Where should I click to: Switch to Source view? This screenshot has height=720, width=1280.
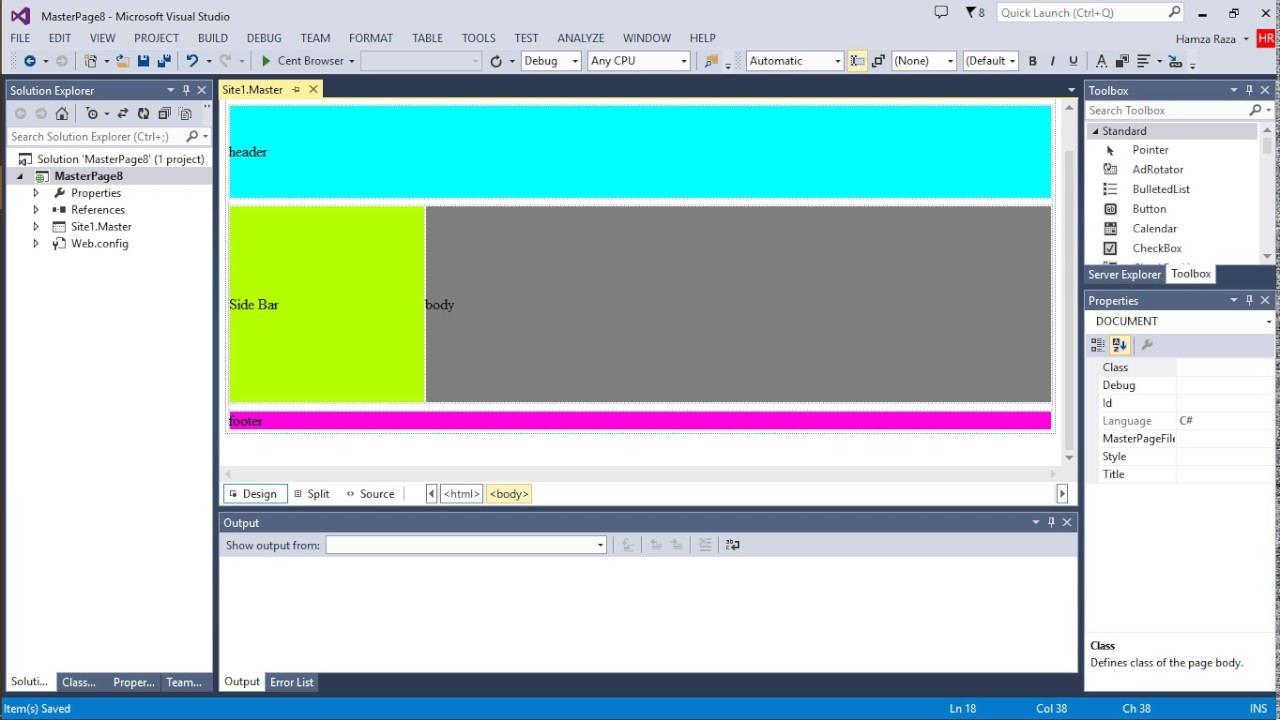370,494
